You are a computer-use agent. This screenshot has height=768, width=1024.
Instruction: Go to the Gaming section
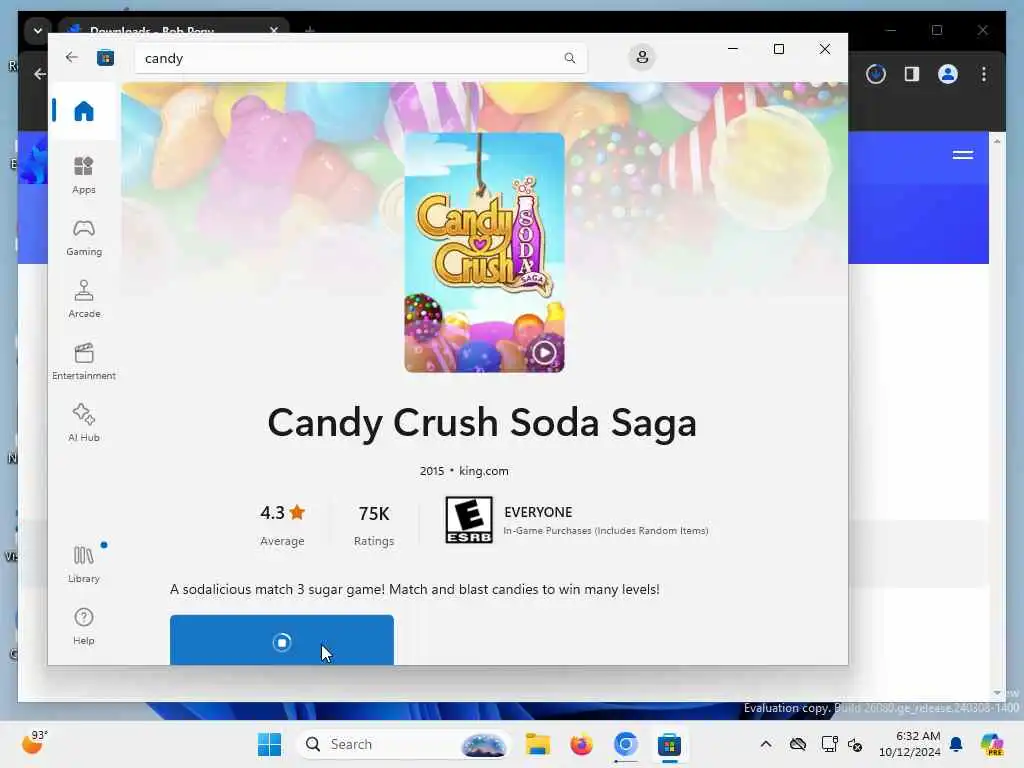(x=84, y=238)
